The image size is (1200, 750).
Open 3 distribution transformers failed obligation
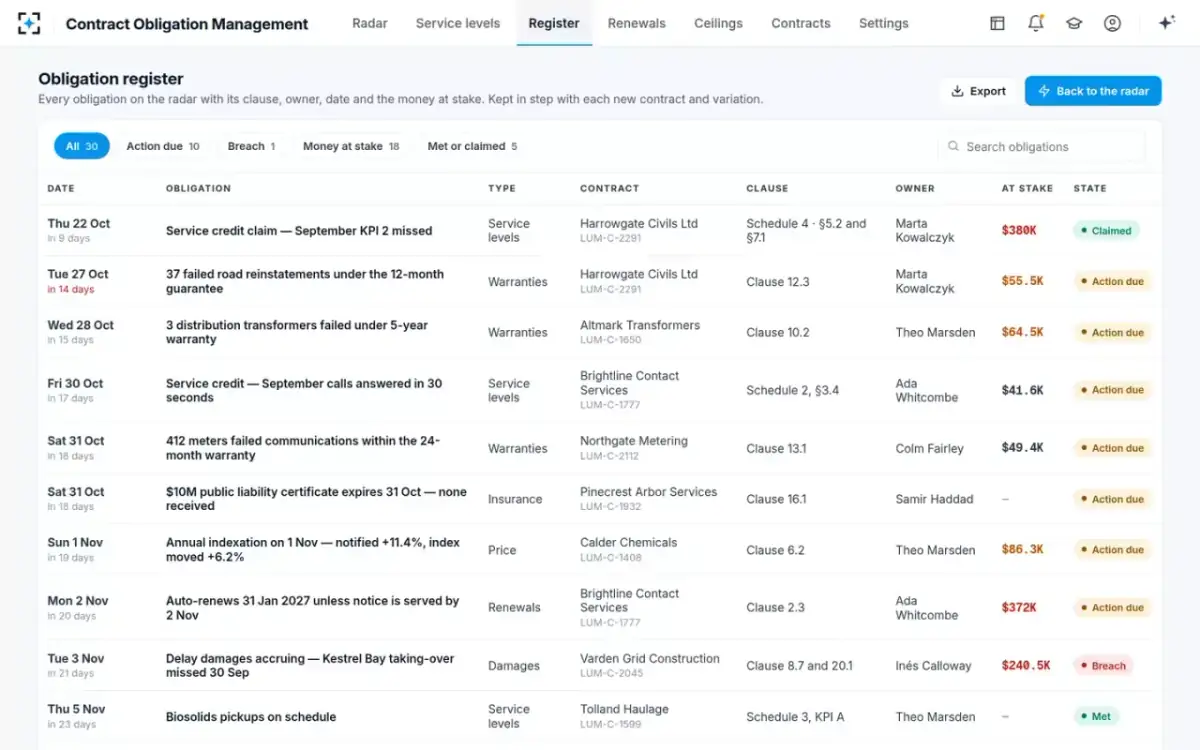coord(600,332)
